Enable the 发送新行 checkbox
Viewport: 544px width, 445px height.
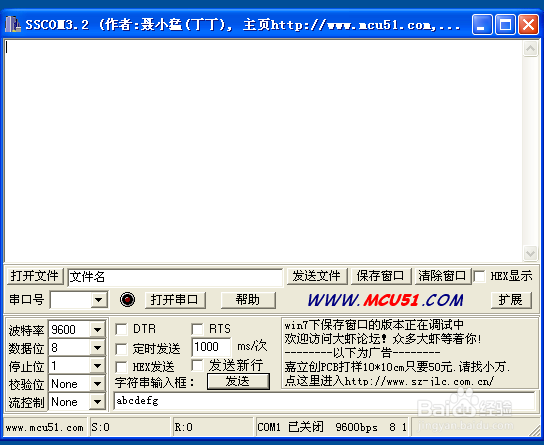197,365
